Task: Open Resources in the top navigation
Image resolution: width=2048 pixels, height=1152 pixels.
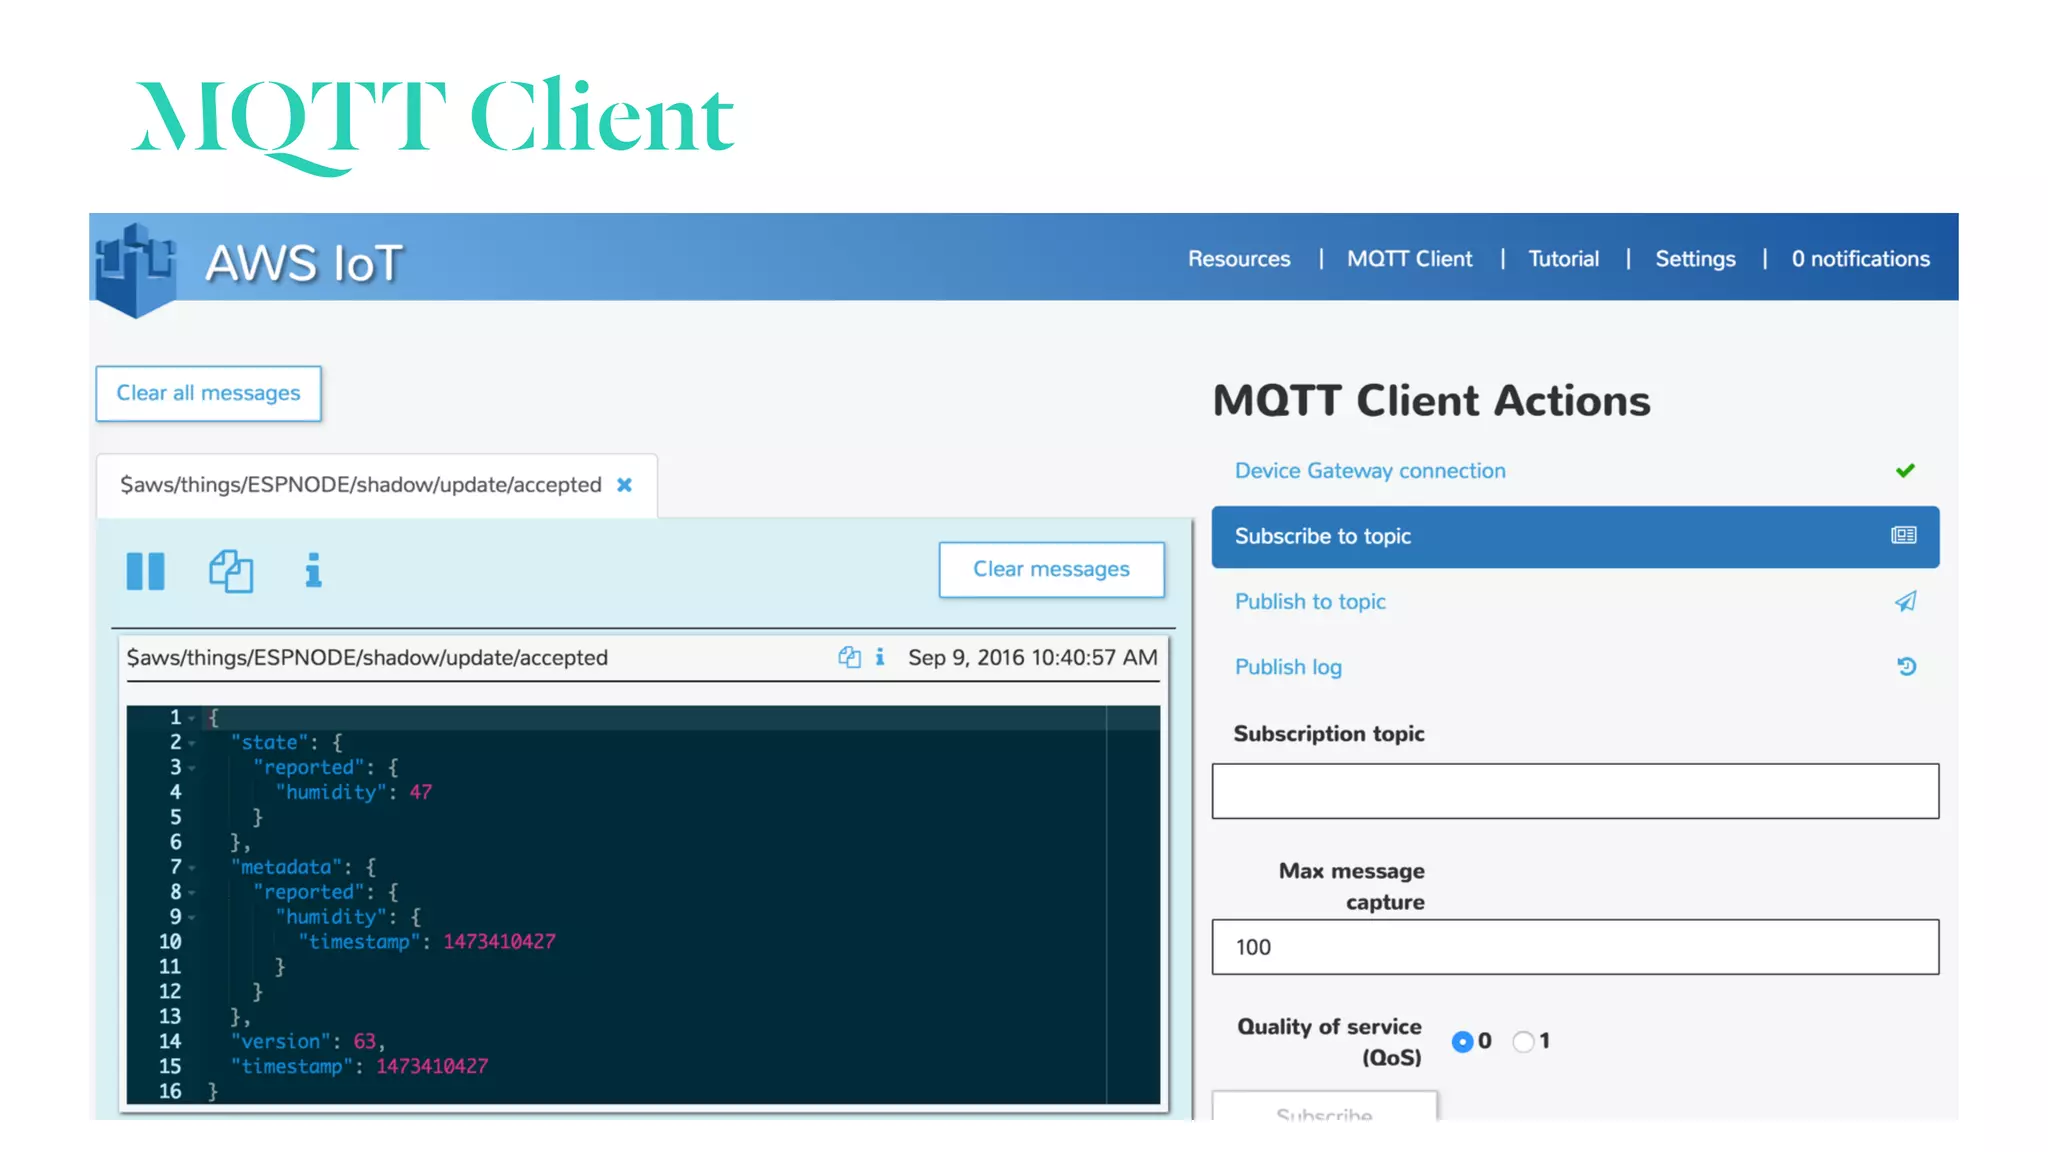Action: pos(1239,259)
